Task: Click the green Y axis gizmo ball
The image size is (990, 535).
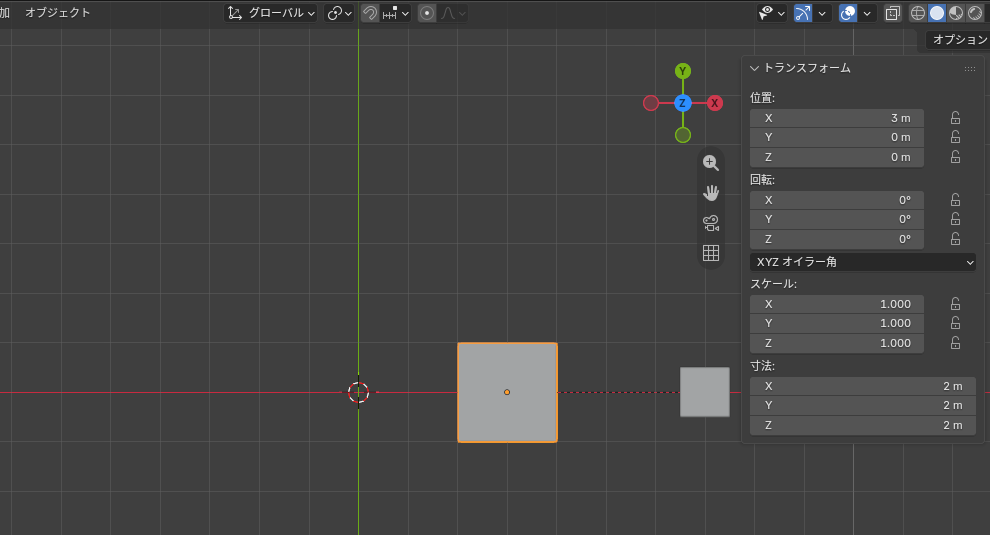Action: pos(683,71)
